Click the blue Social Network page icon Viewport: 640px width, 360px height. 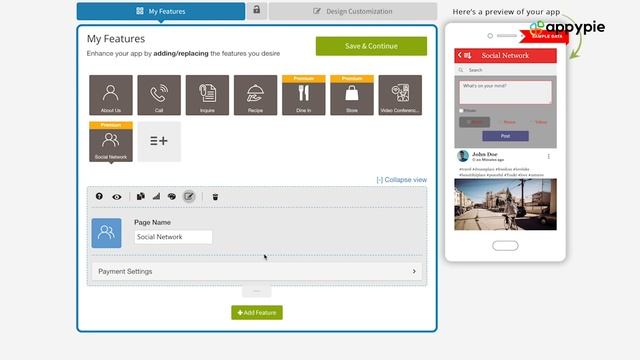(107, 233)
